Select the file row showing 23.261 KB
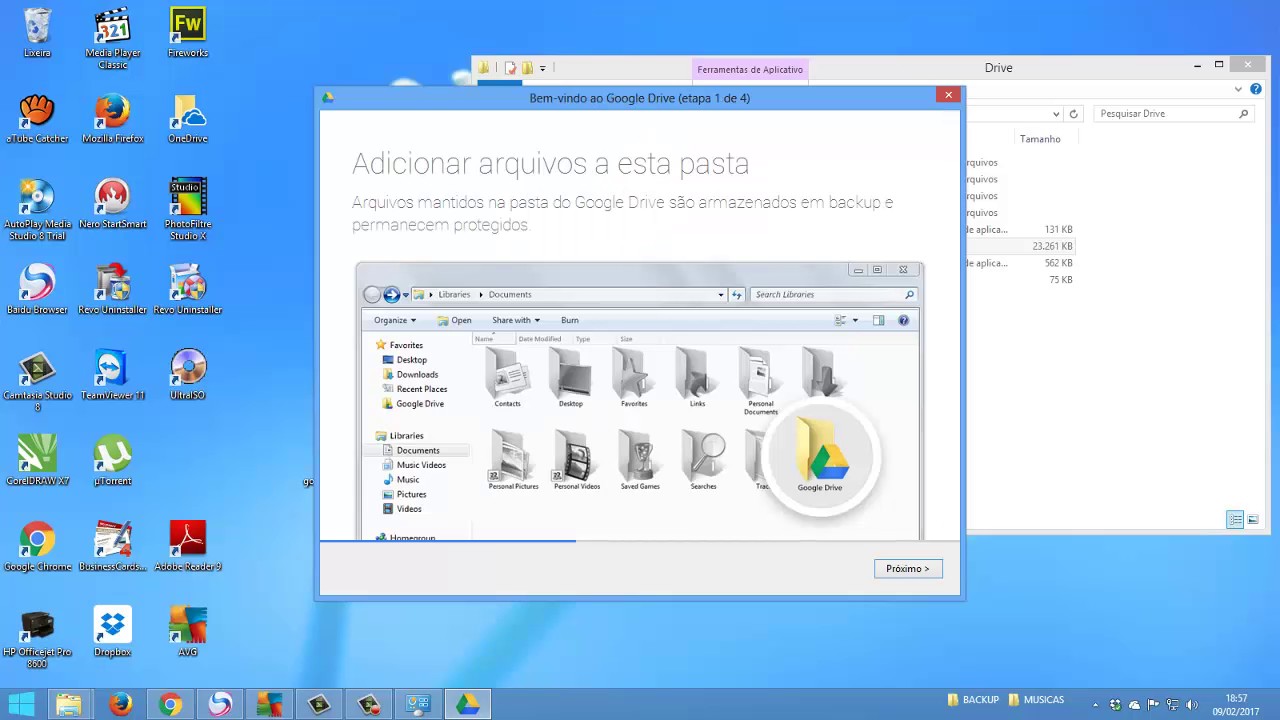 [1018, 246]
